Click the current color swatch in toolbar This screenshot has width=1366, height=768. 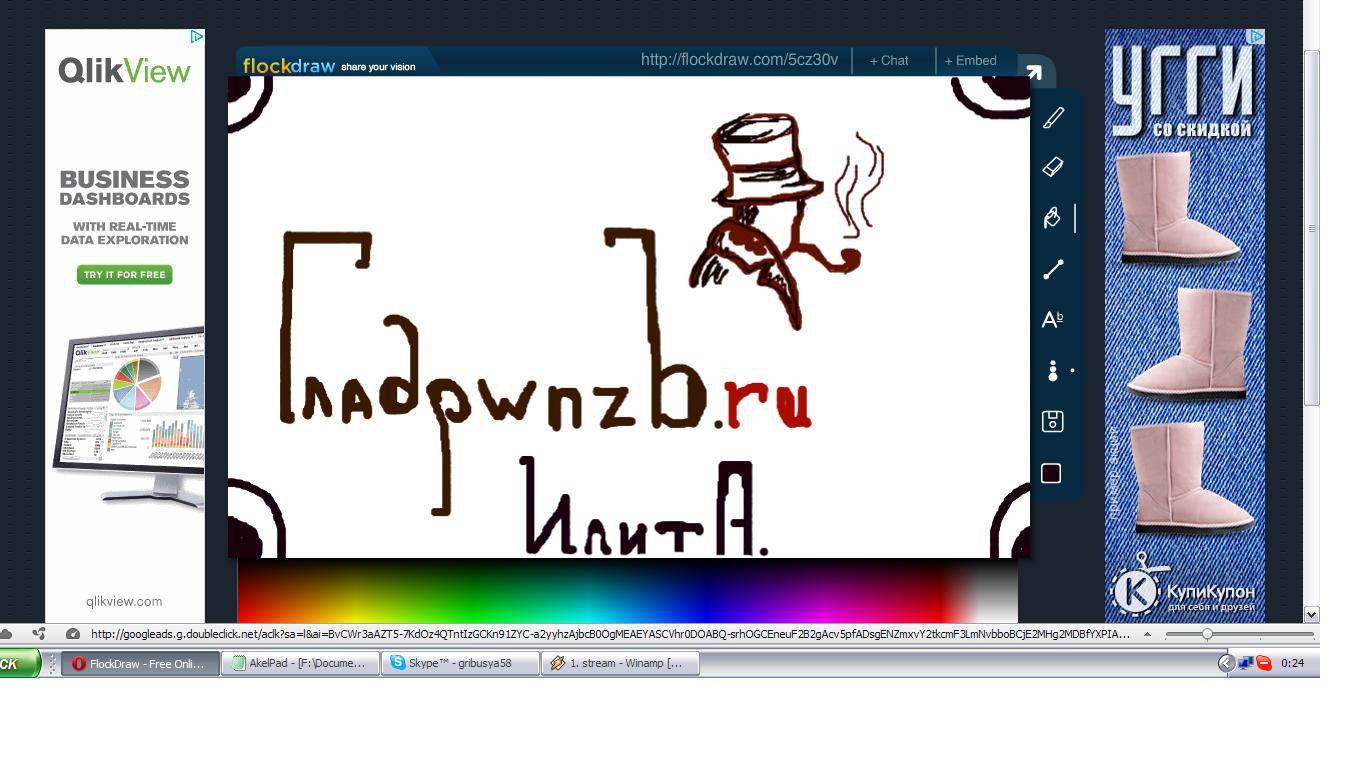pos(1051,473)
